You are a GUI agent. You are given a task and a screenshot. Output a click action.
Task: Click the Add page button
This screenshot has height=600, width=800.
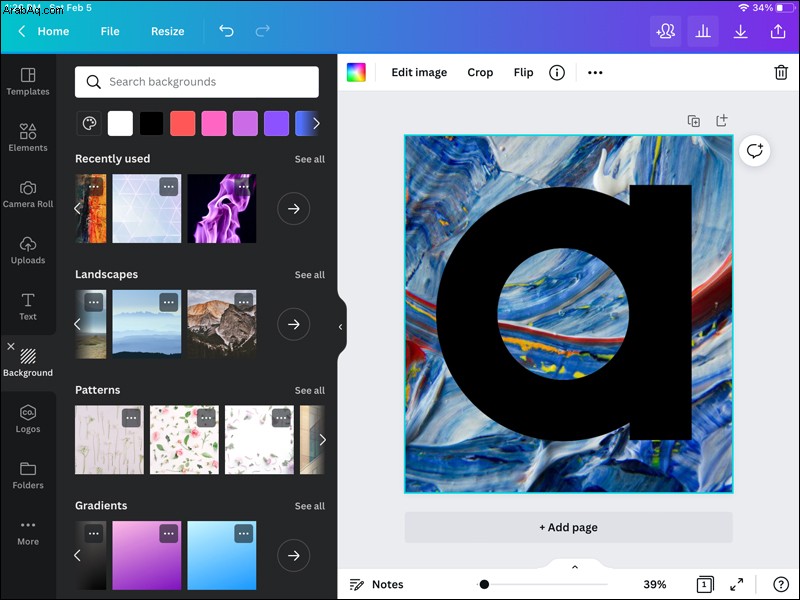click(568, 528)
